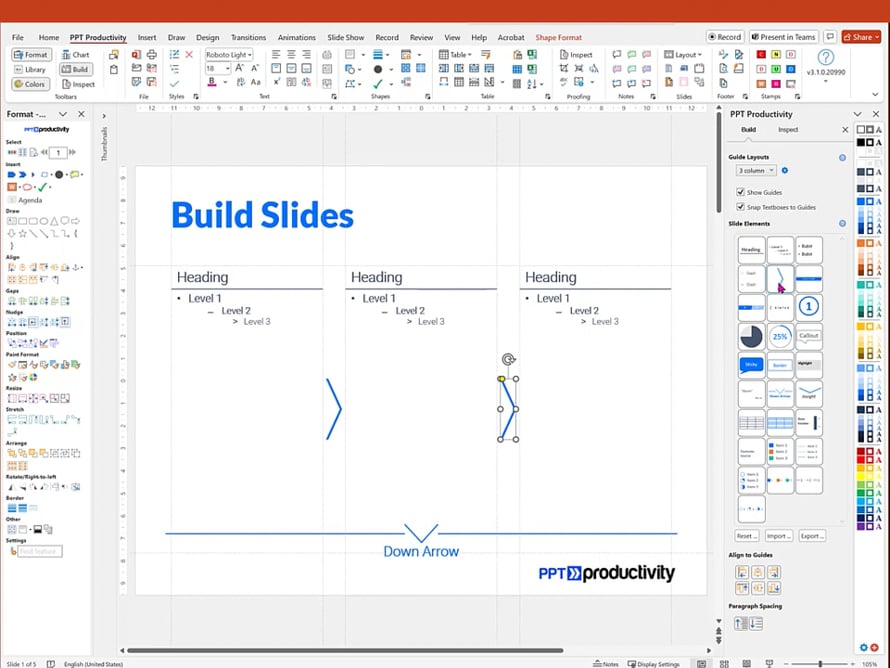Insert the blue Sticky note element
Screen dimensions: 890x668
[x=751, y=365]
